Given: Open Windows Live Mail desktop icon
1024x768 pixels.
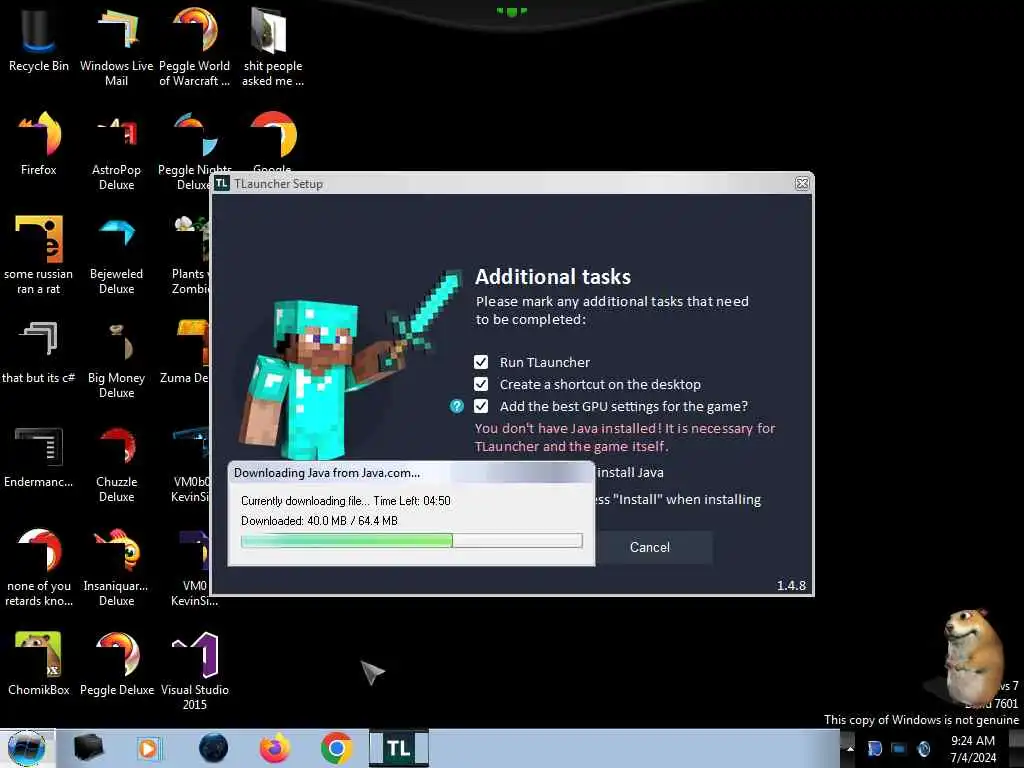Looking at the screenshot, I should [x=116, y=46].
